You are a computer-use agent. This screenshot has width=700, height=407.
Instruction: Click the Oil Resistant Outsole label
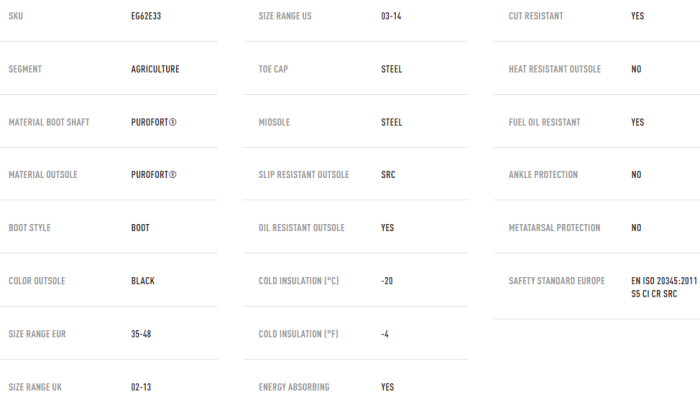point(304,228)
